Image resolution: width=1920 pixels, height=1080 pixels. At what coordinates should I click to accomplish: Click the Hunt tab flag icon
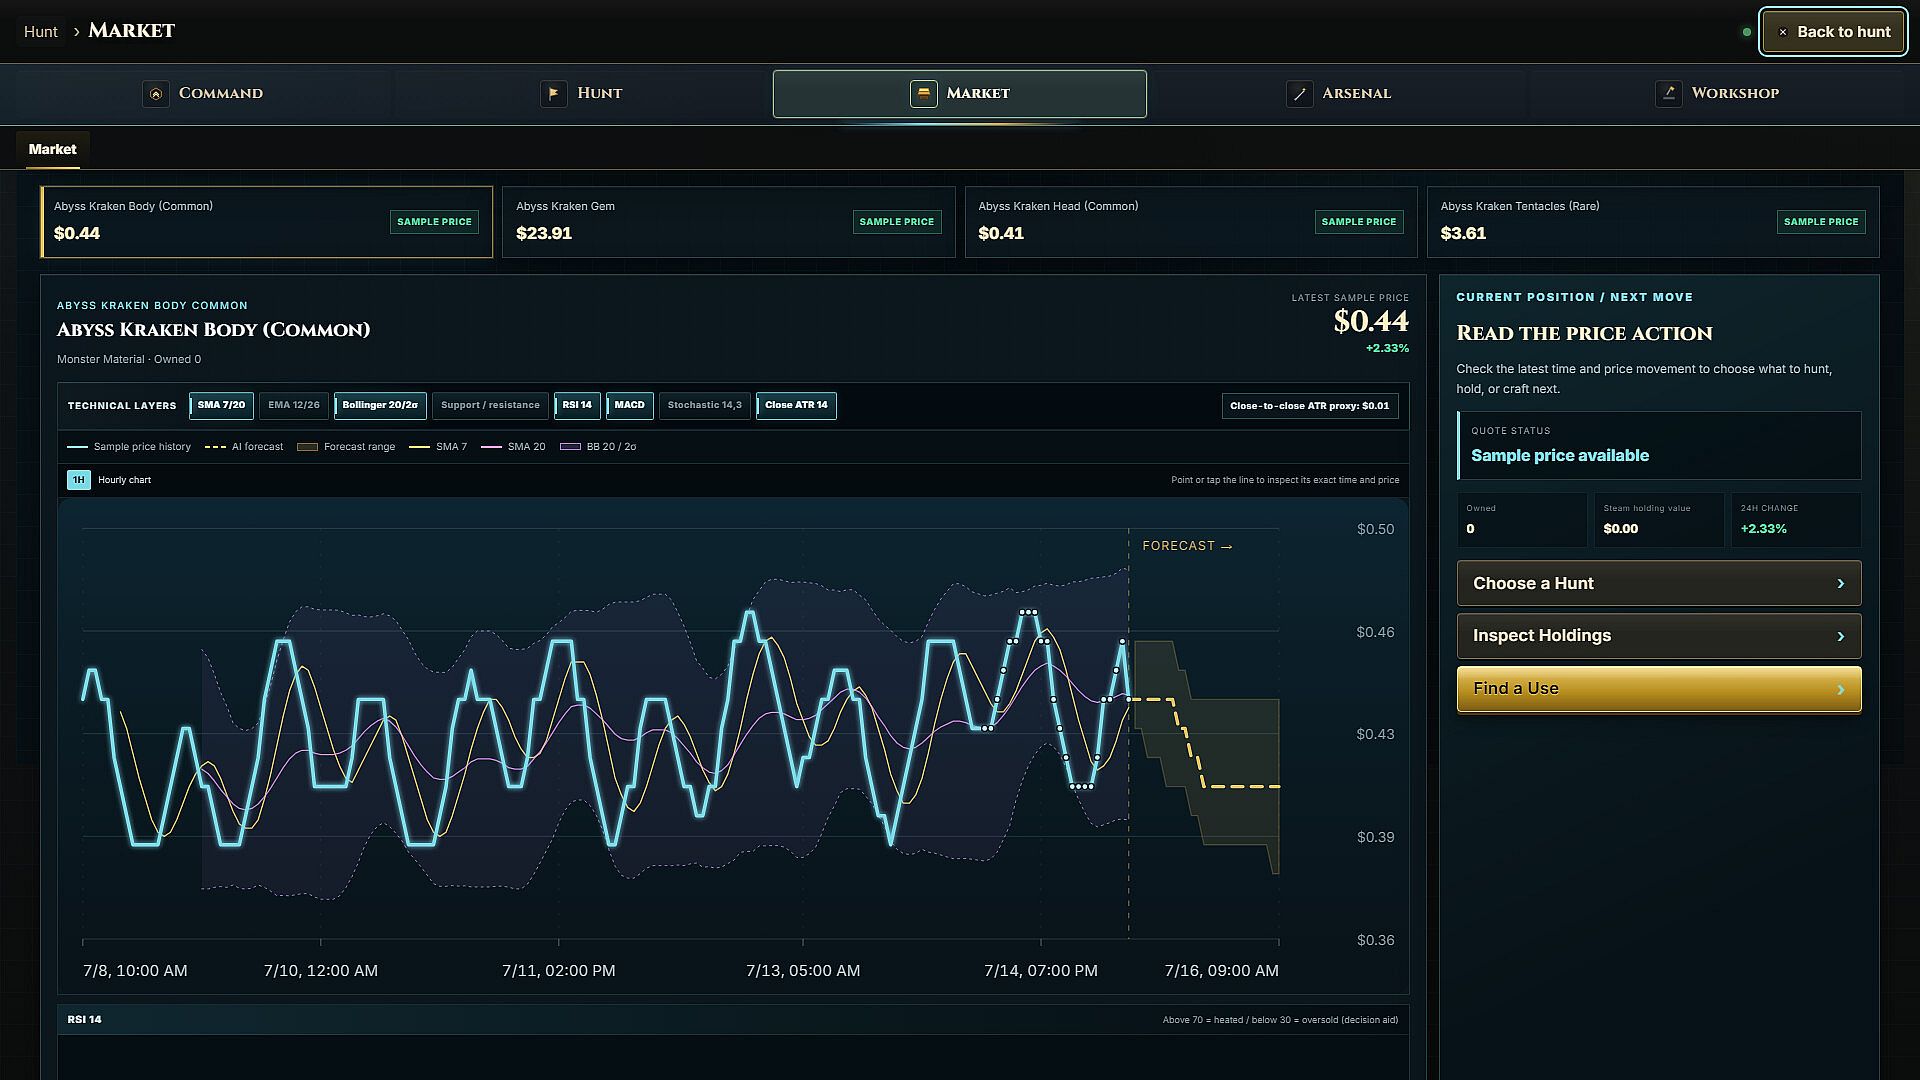coord(554,94)
